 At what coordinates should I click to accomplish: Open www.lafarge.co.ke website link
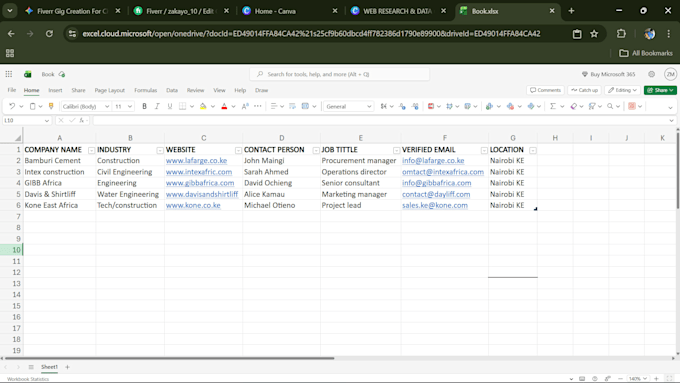[x=196, y=160]
